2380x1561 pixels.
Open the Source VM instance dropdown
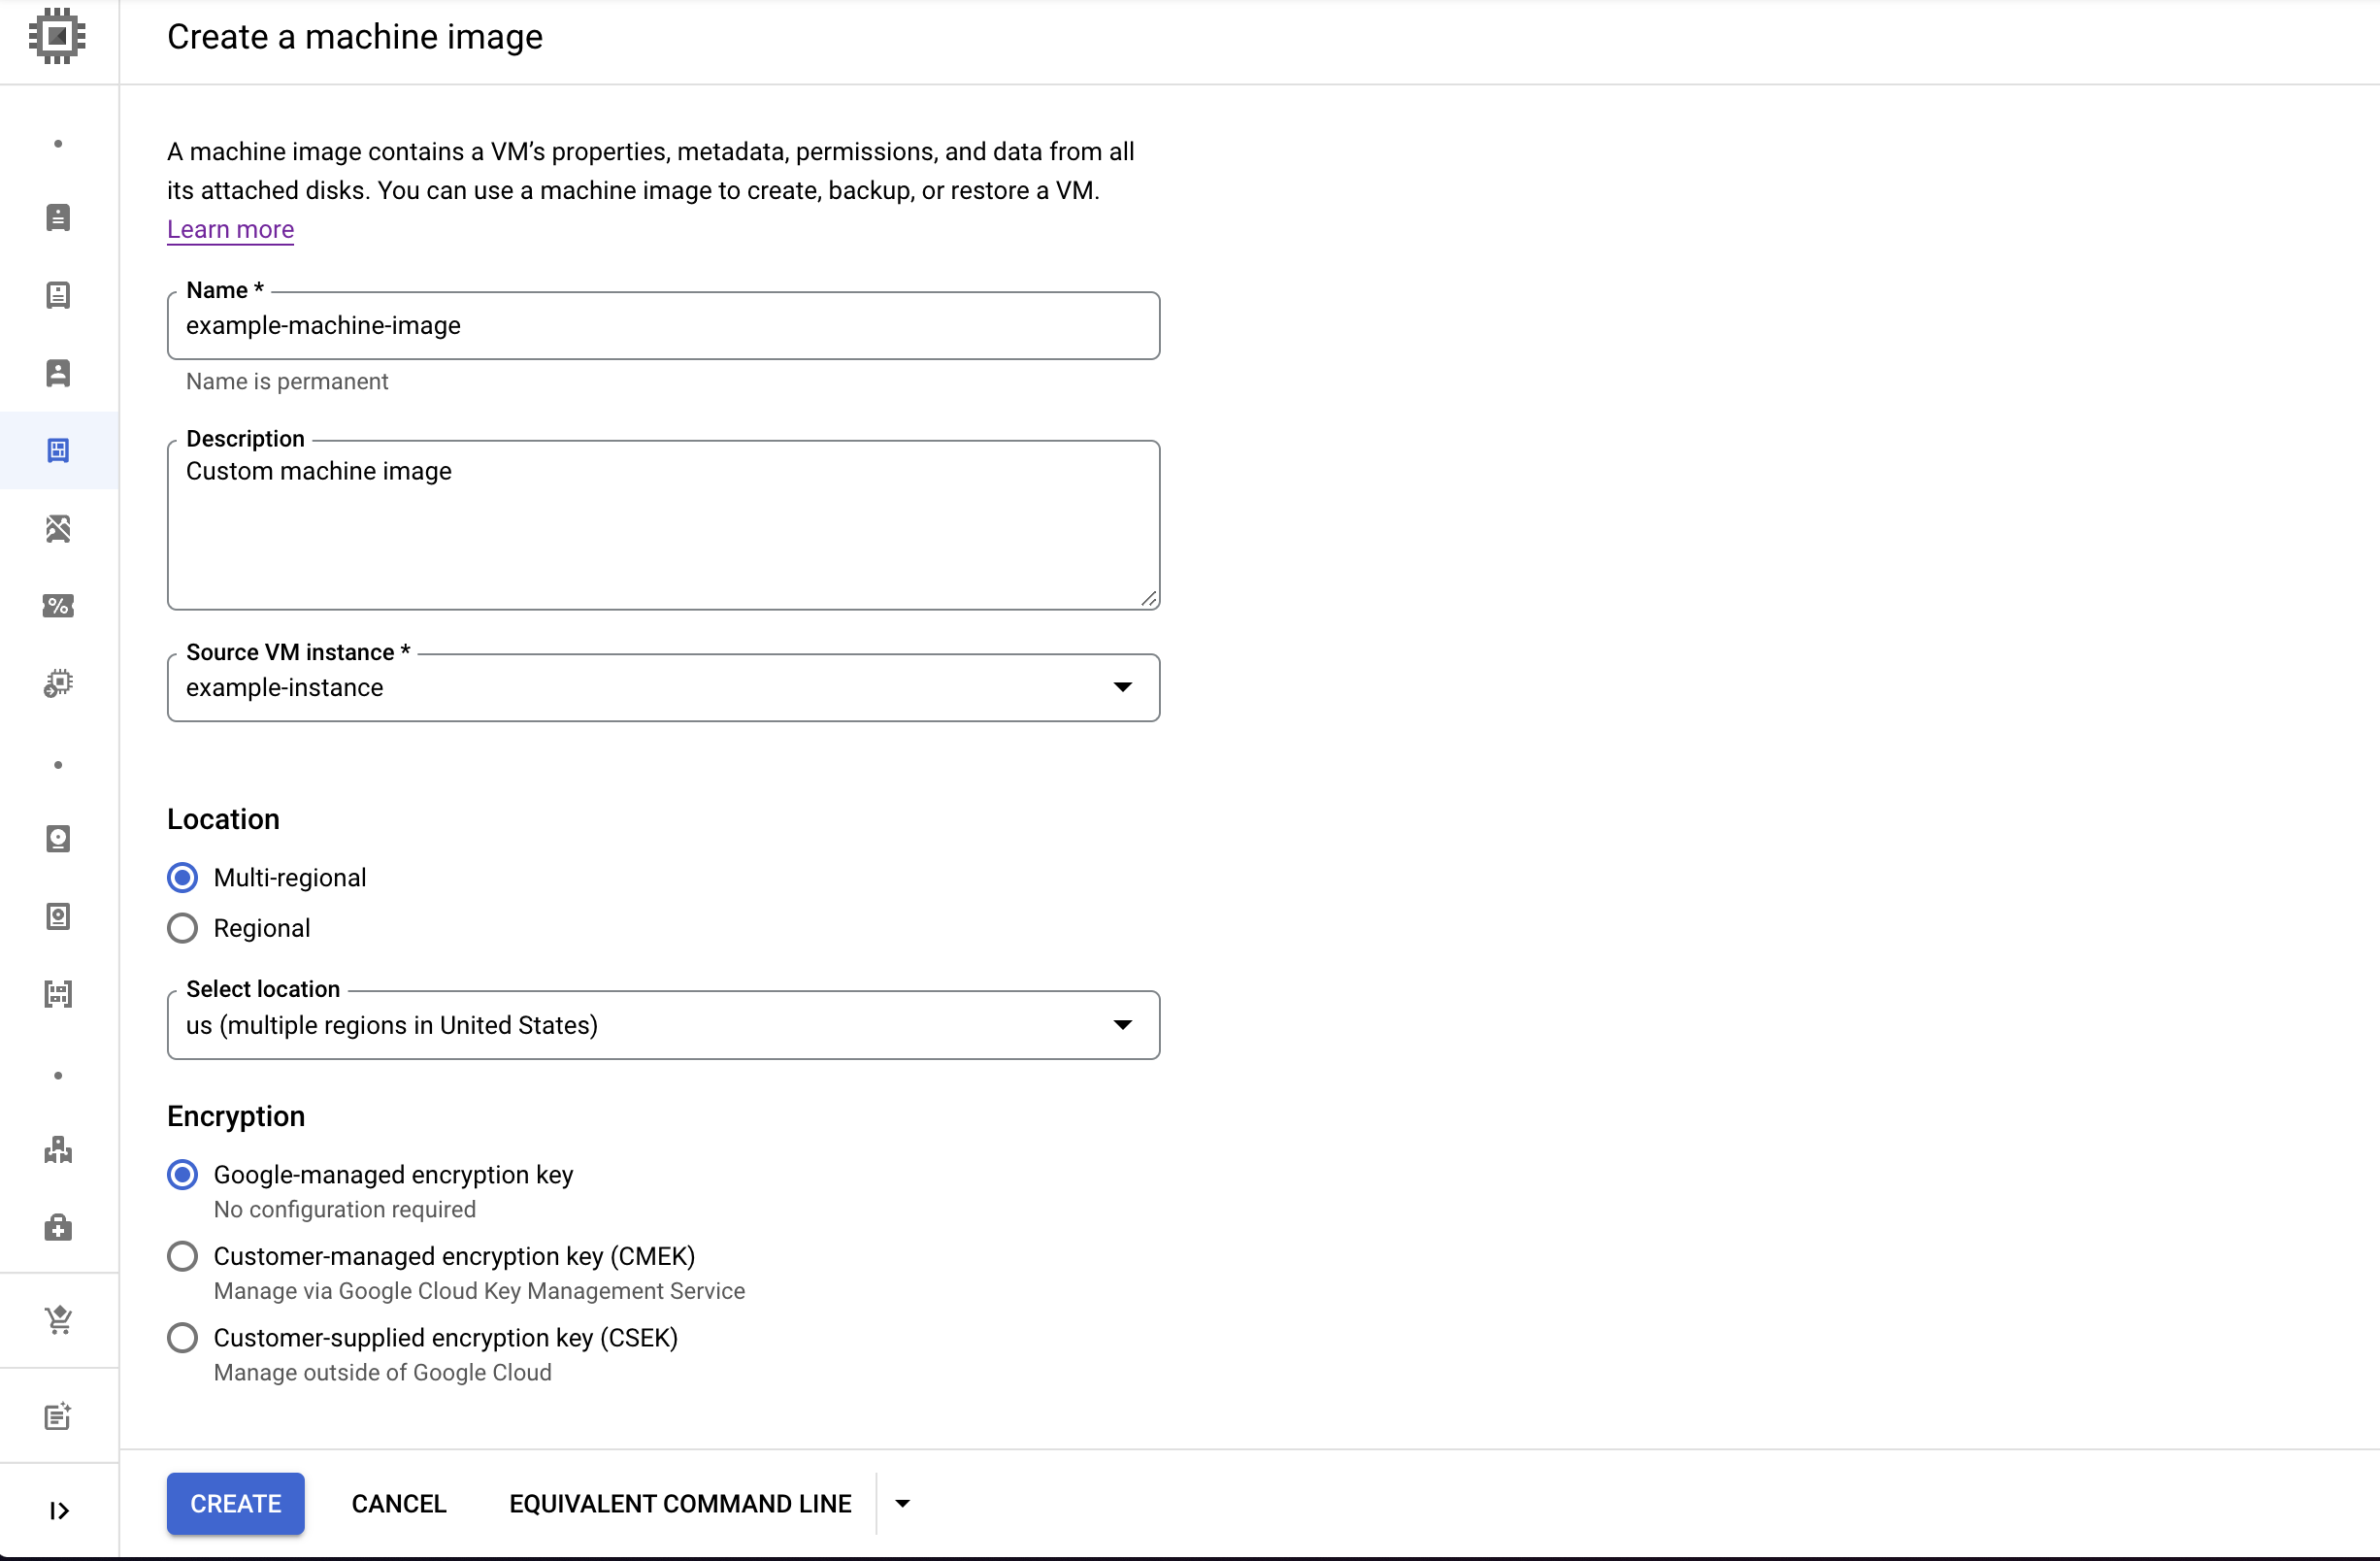pos(662,688)
